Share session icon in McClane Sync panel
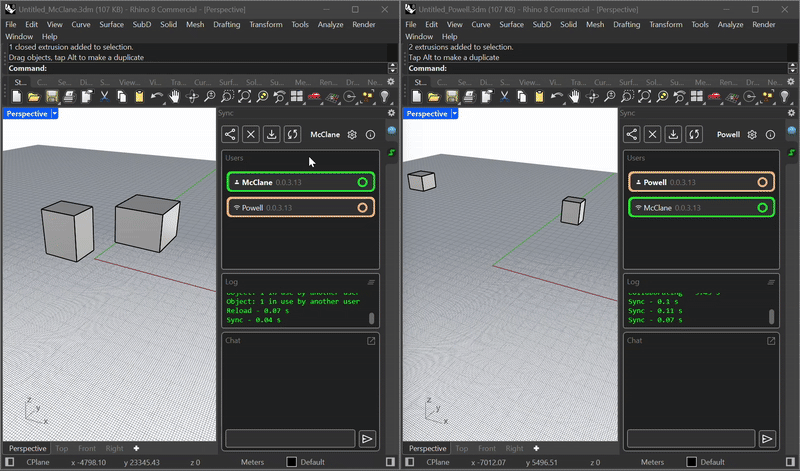The image size is (800, 471). click(x=230, y=135)
